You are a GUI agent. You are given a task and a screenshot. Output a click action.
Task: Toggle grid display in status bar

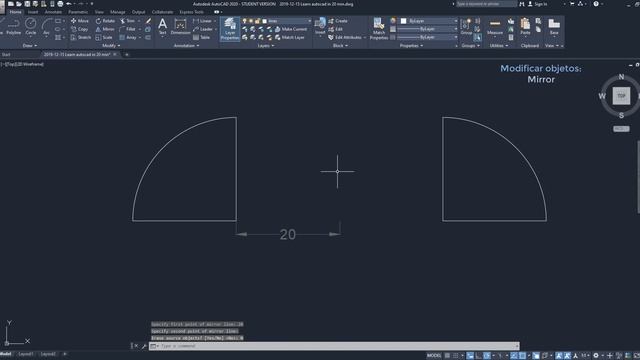[448, 356]
